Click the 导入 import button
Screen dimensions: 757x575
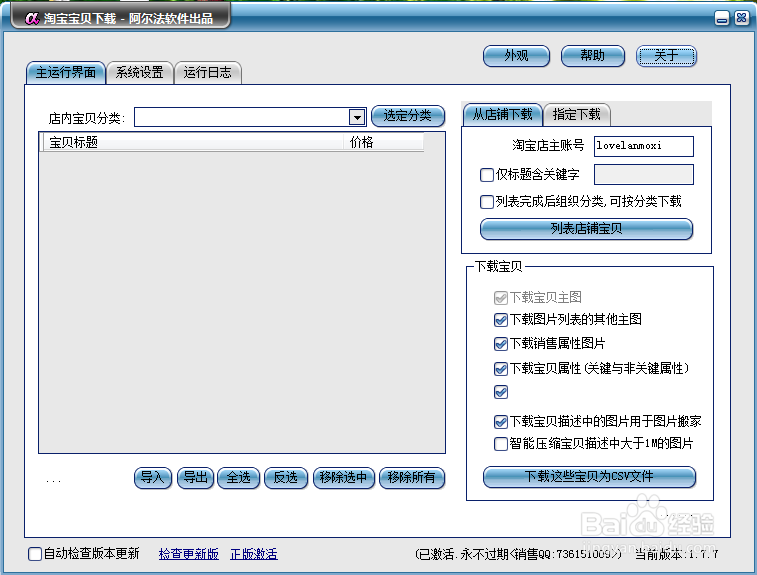[x=153, y=478]
